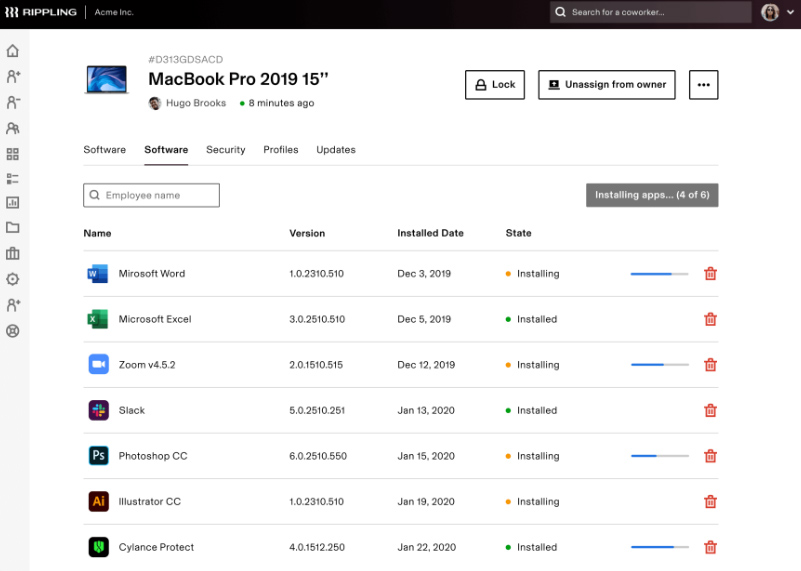Open the apps grid icon in sidebar
Screen dimensions: 801x571
(13, 154)
